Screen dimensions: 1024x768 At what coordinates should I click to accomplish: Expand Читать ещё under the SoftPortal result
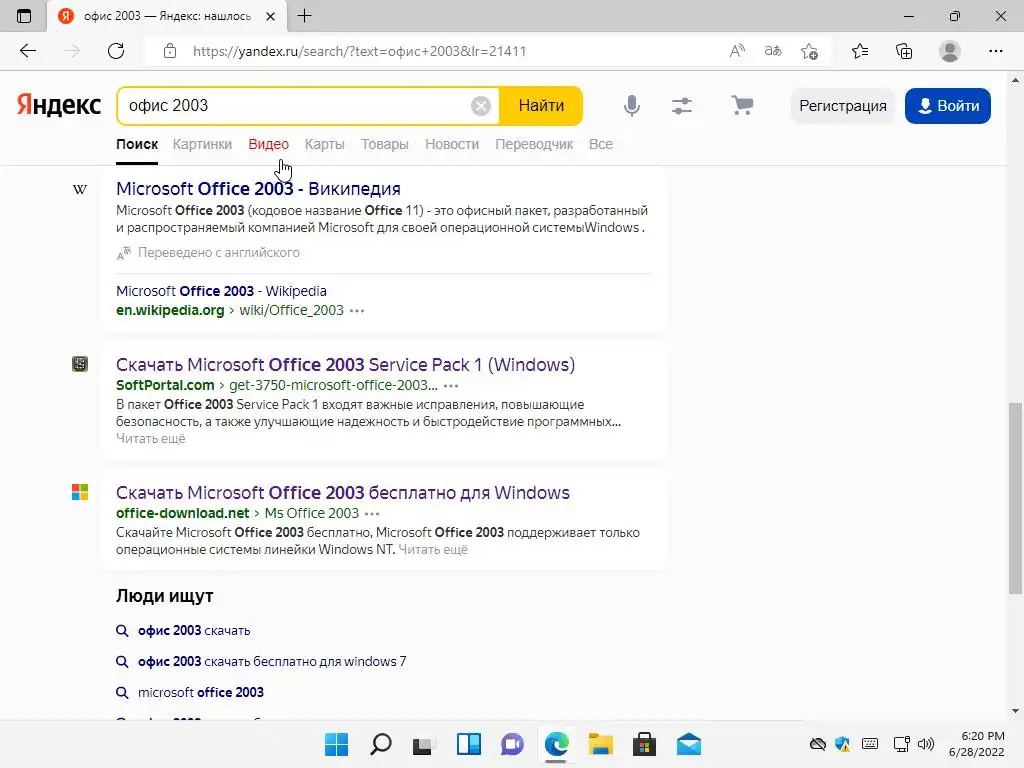click(151, 438)
